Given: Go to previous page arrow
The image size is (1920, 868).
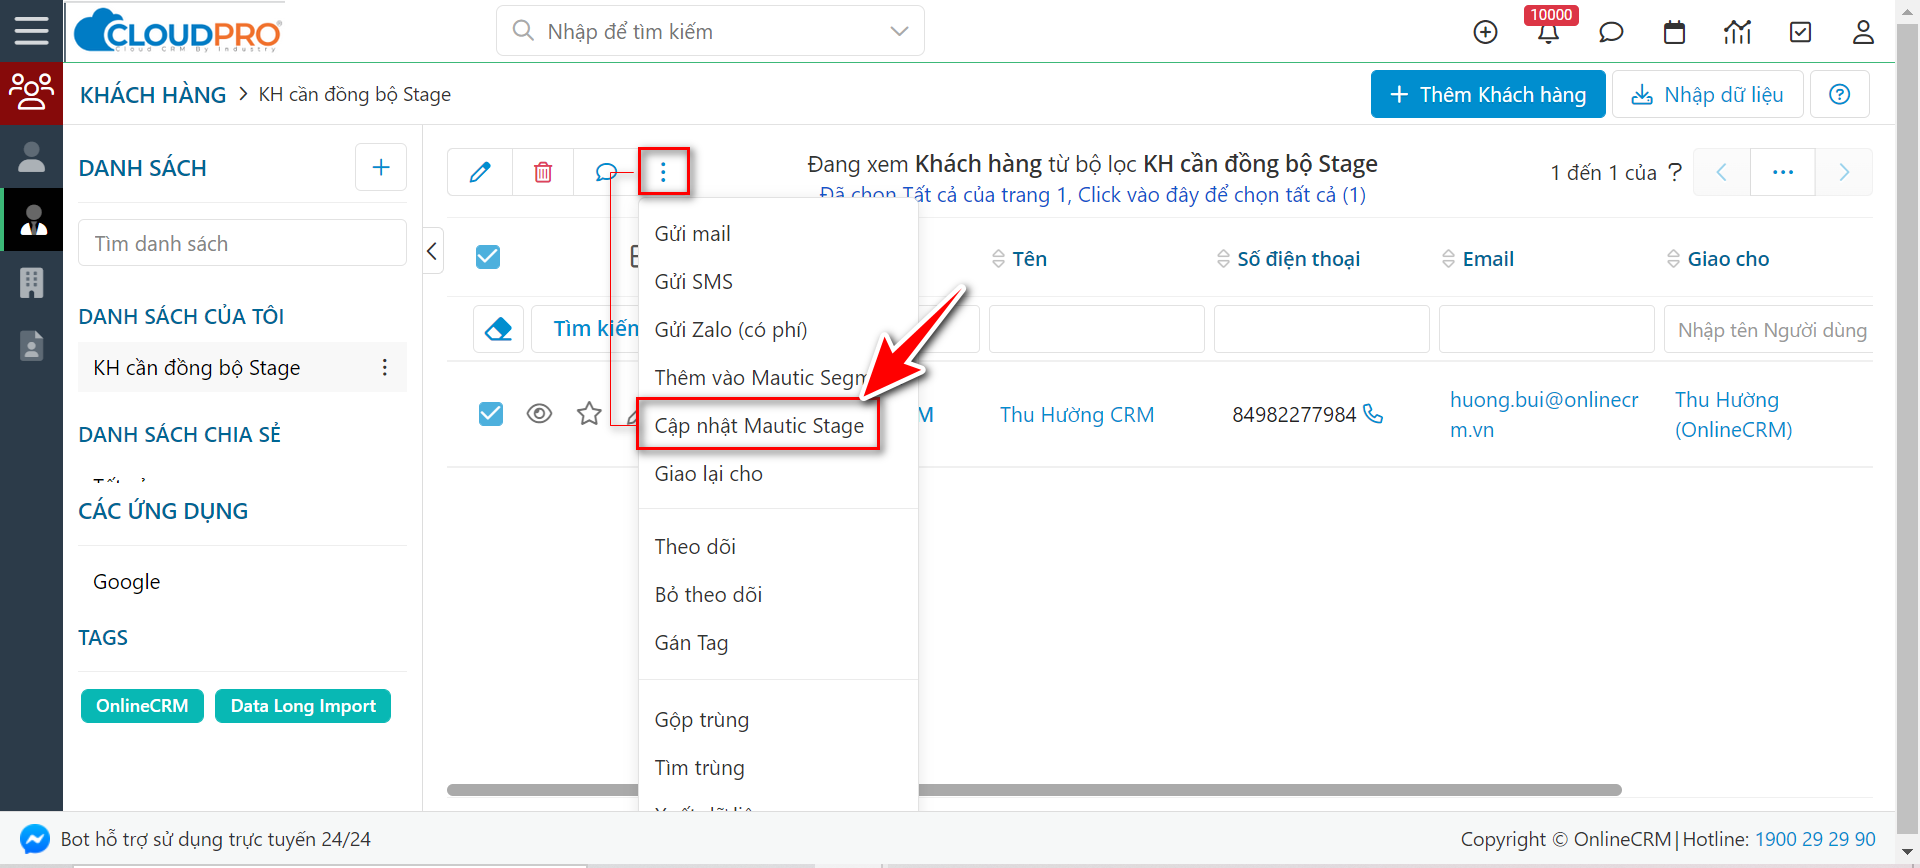Looking at the screenshot, I should tap(1721, 172).
